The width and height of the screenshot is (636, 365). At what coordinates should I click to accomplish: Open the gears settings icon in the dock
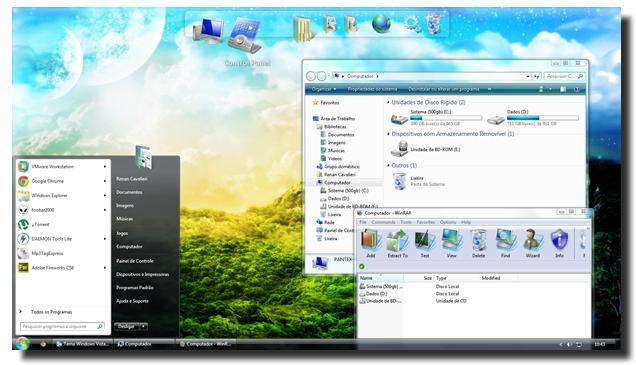click(x=412, y=24)
